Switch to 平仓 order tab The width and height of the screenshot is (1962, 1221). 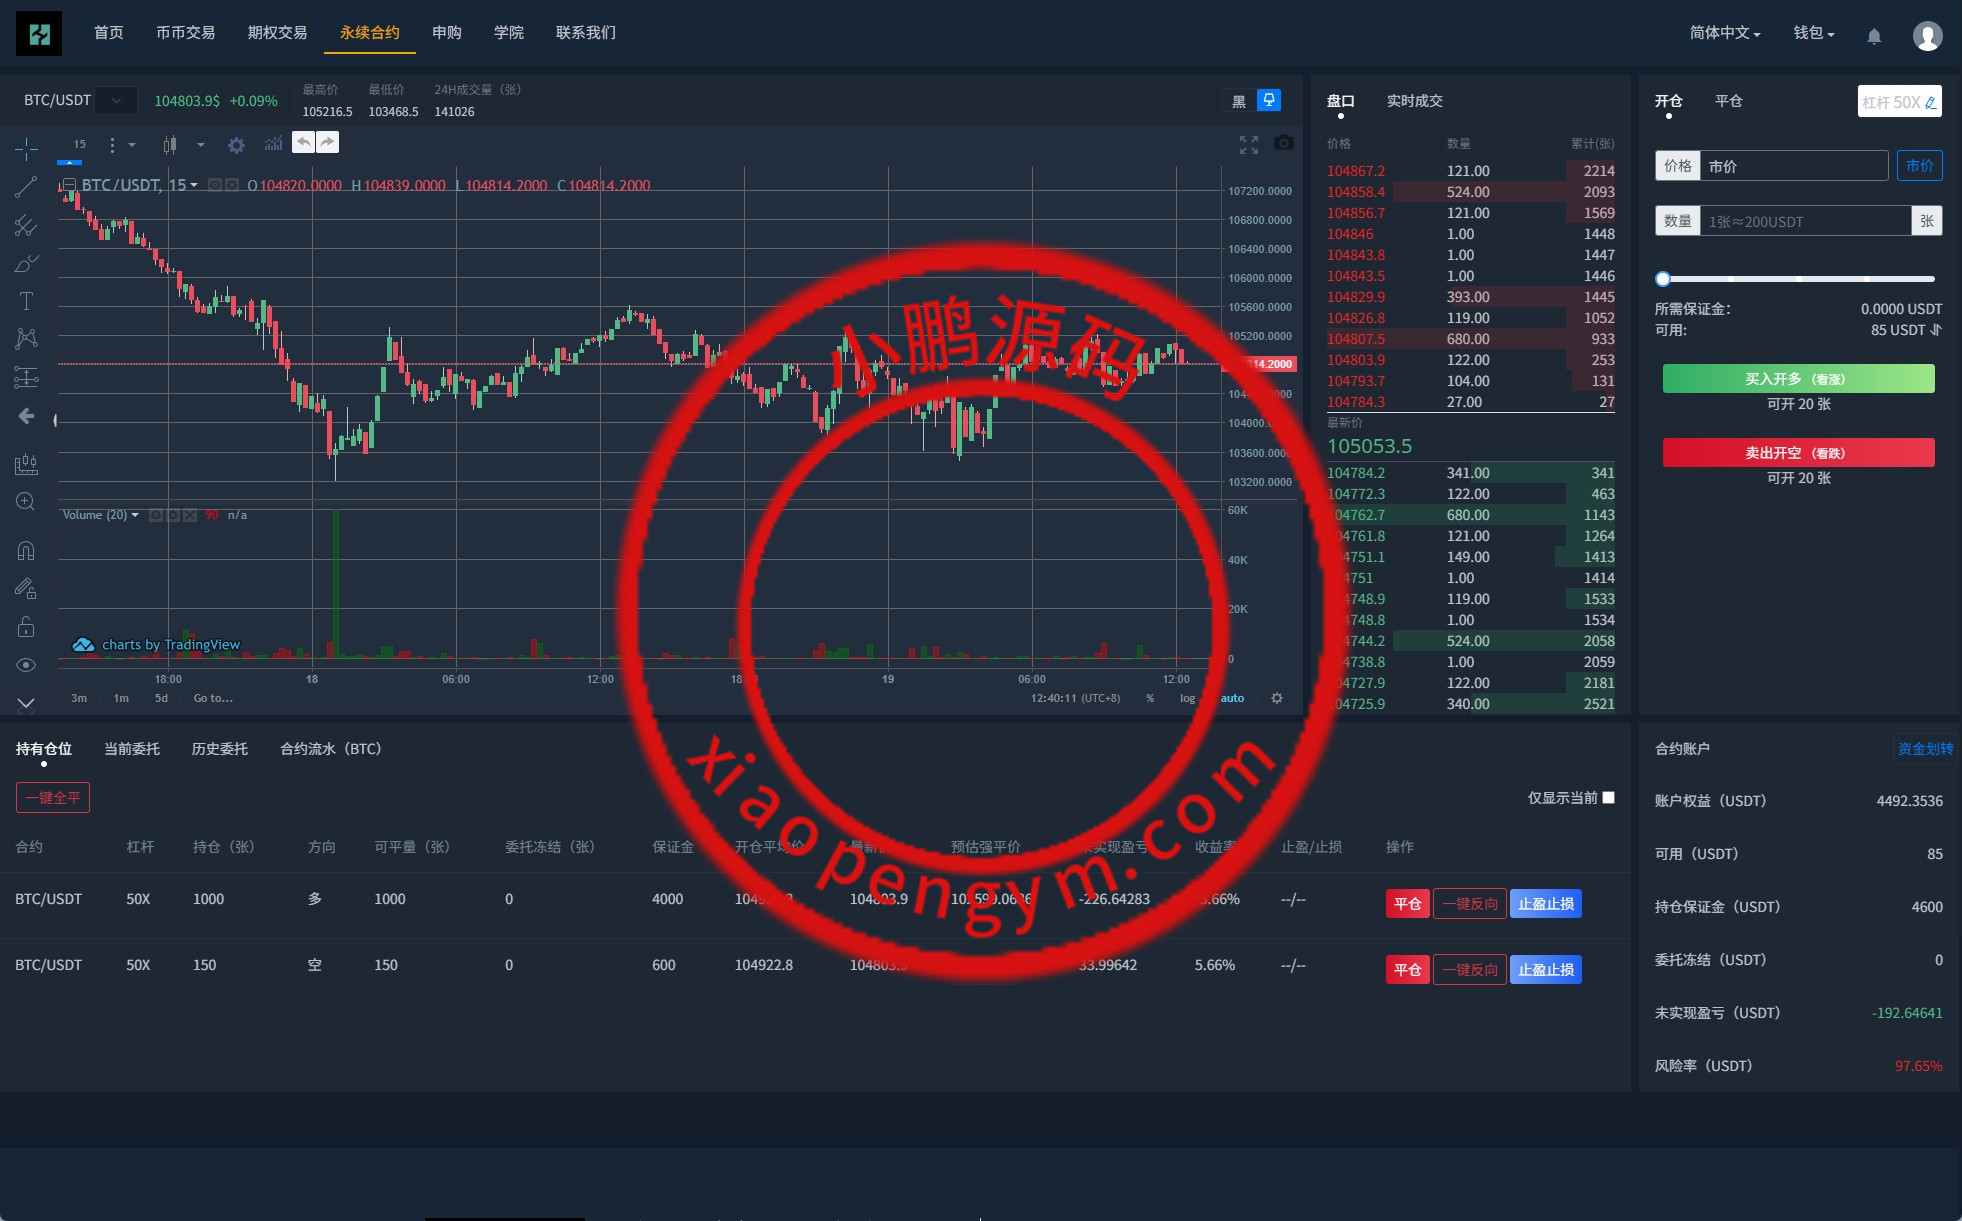(1728, 101)
